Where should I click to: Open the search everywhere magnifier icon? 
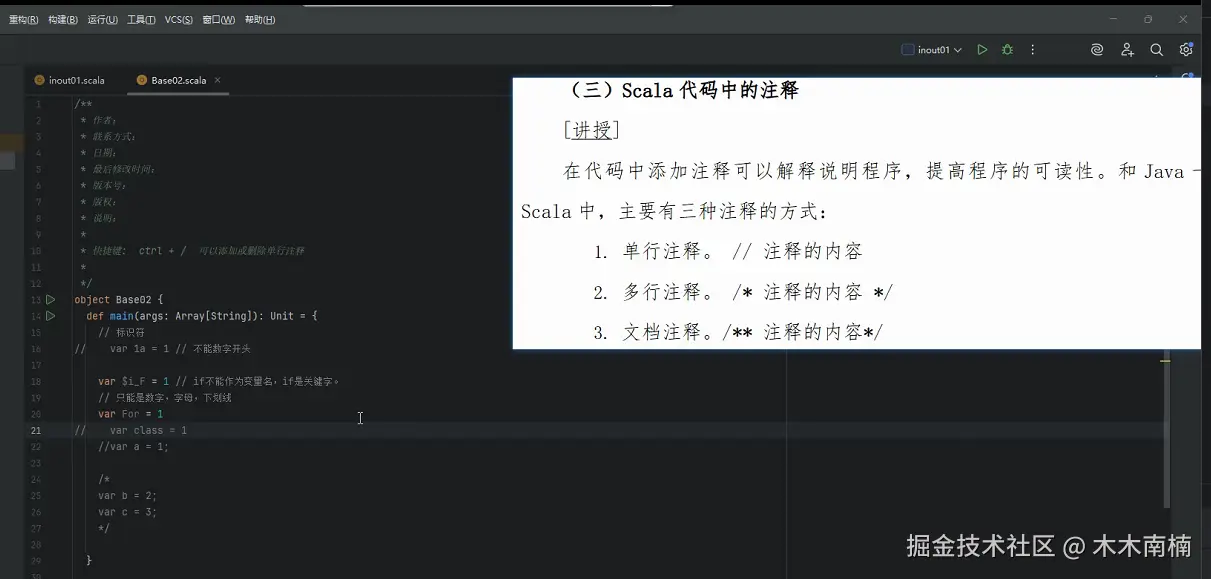click(x=1156, y=48)
